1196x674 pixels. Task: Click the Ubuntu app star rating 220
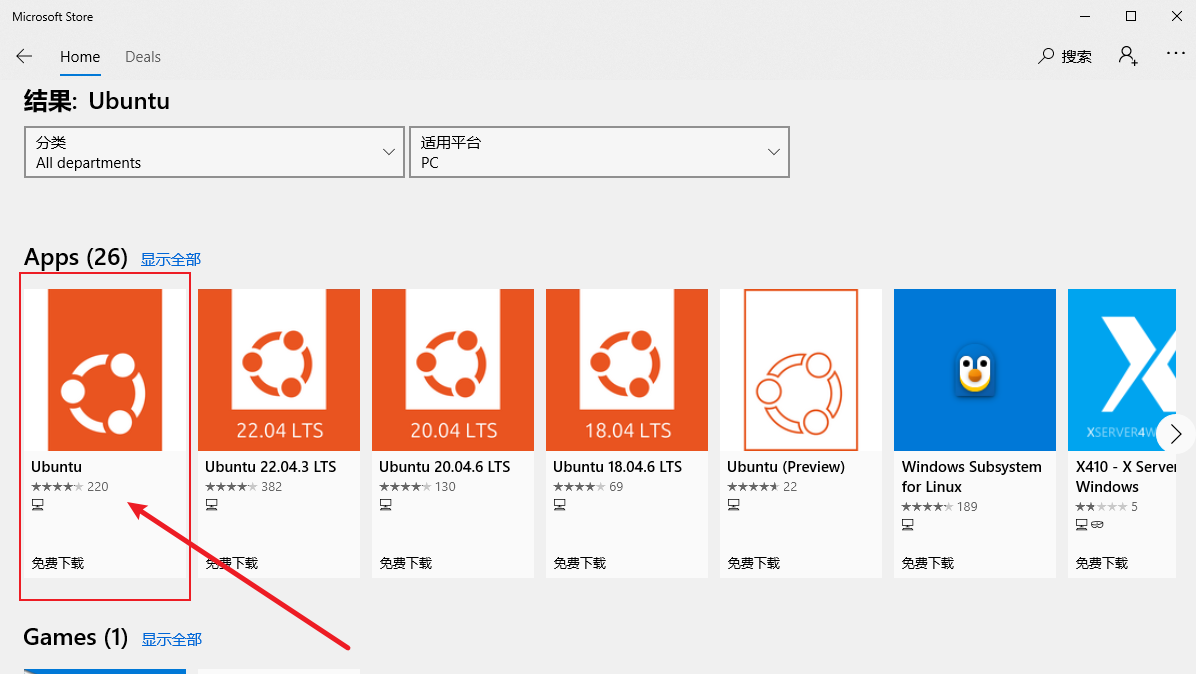click(70, 486)
